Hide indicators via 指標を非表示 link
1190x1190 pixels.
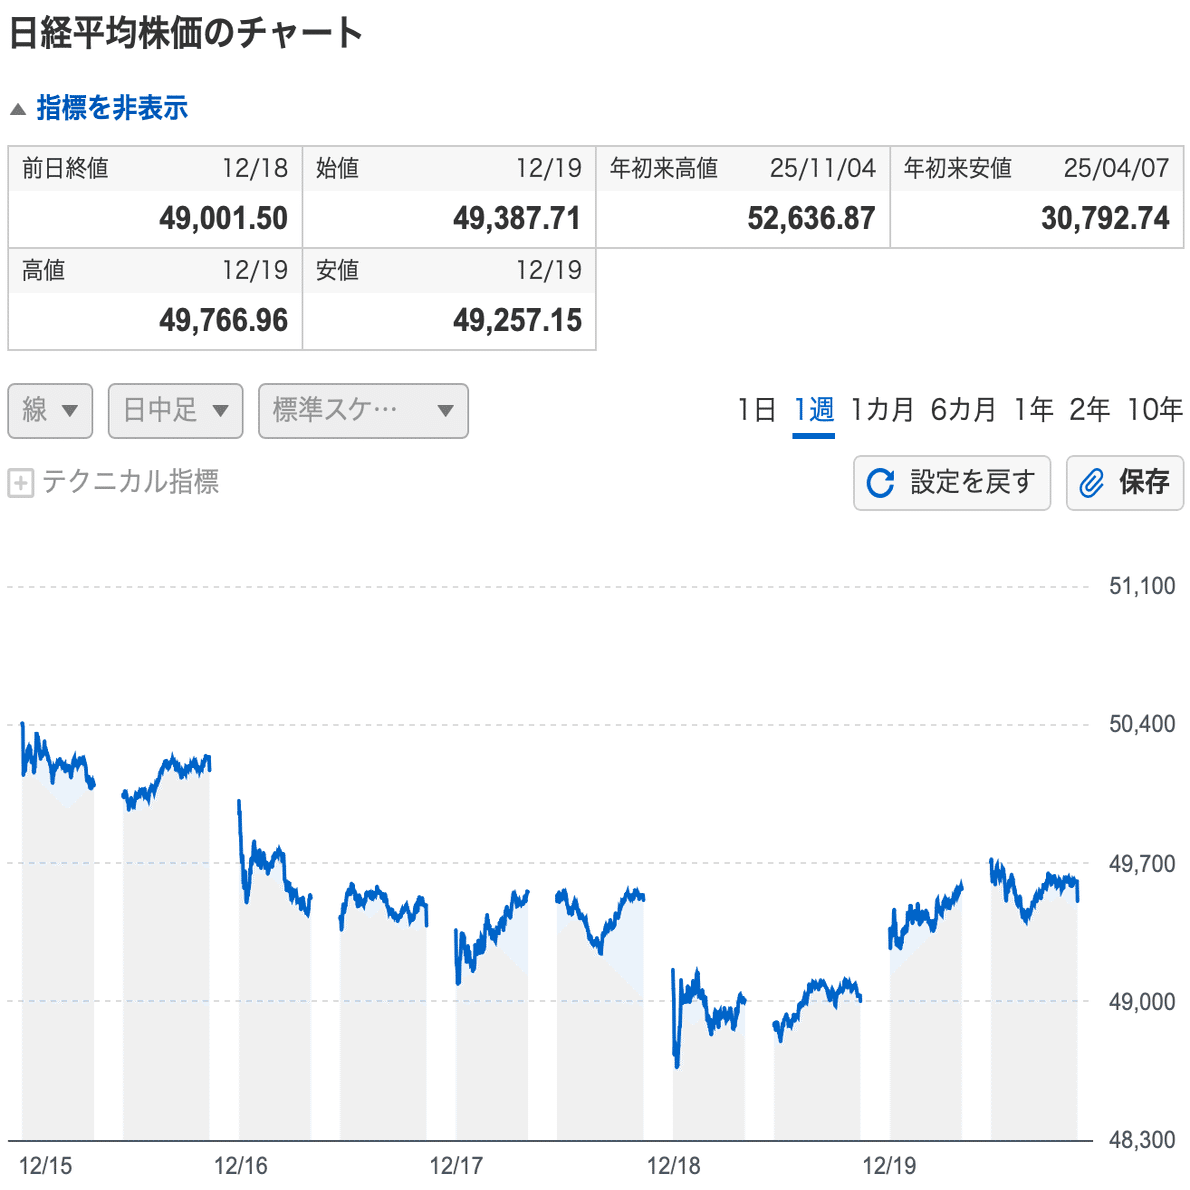coord(112,108)
